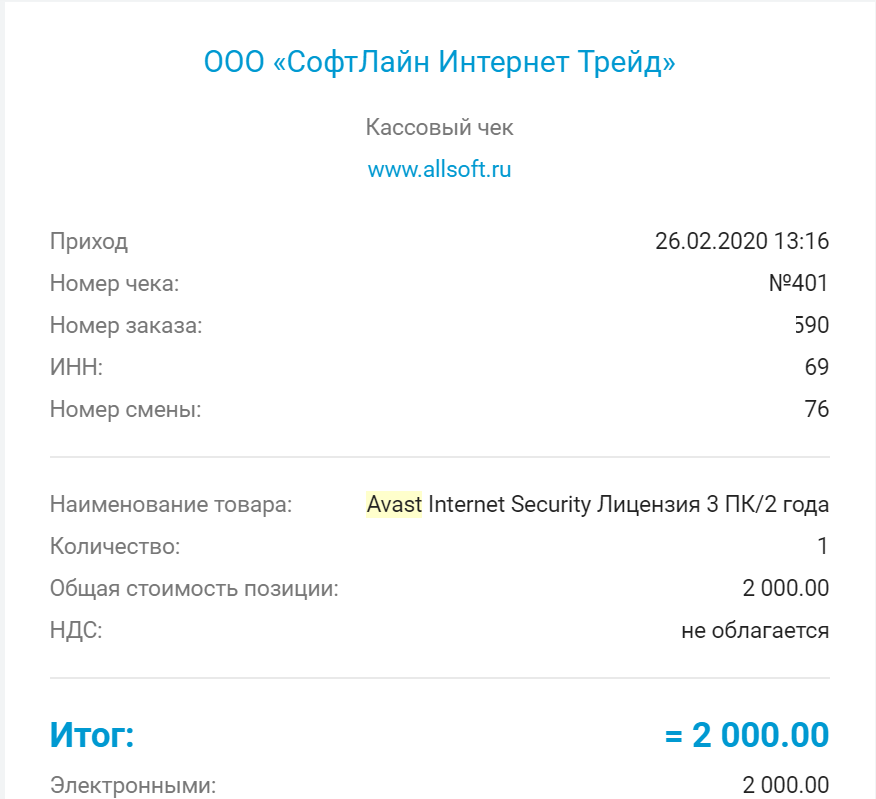The image size is (876, 799).
Task: Click the Номер чека label
Action: click(114, 283)
